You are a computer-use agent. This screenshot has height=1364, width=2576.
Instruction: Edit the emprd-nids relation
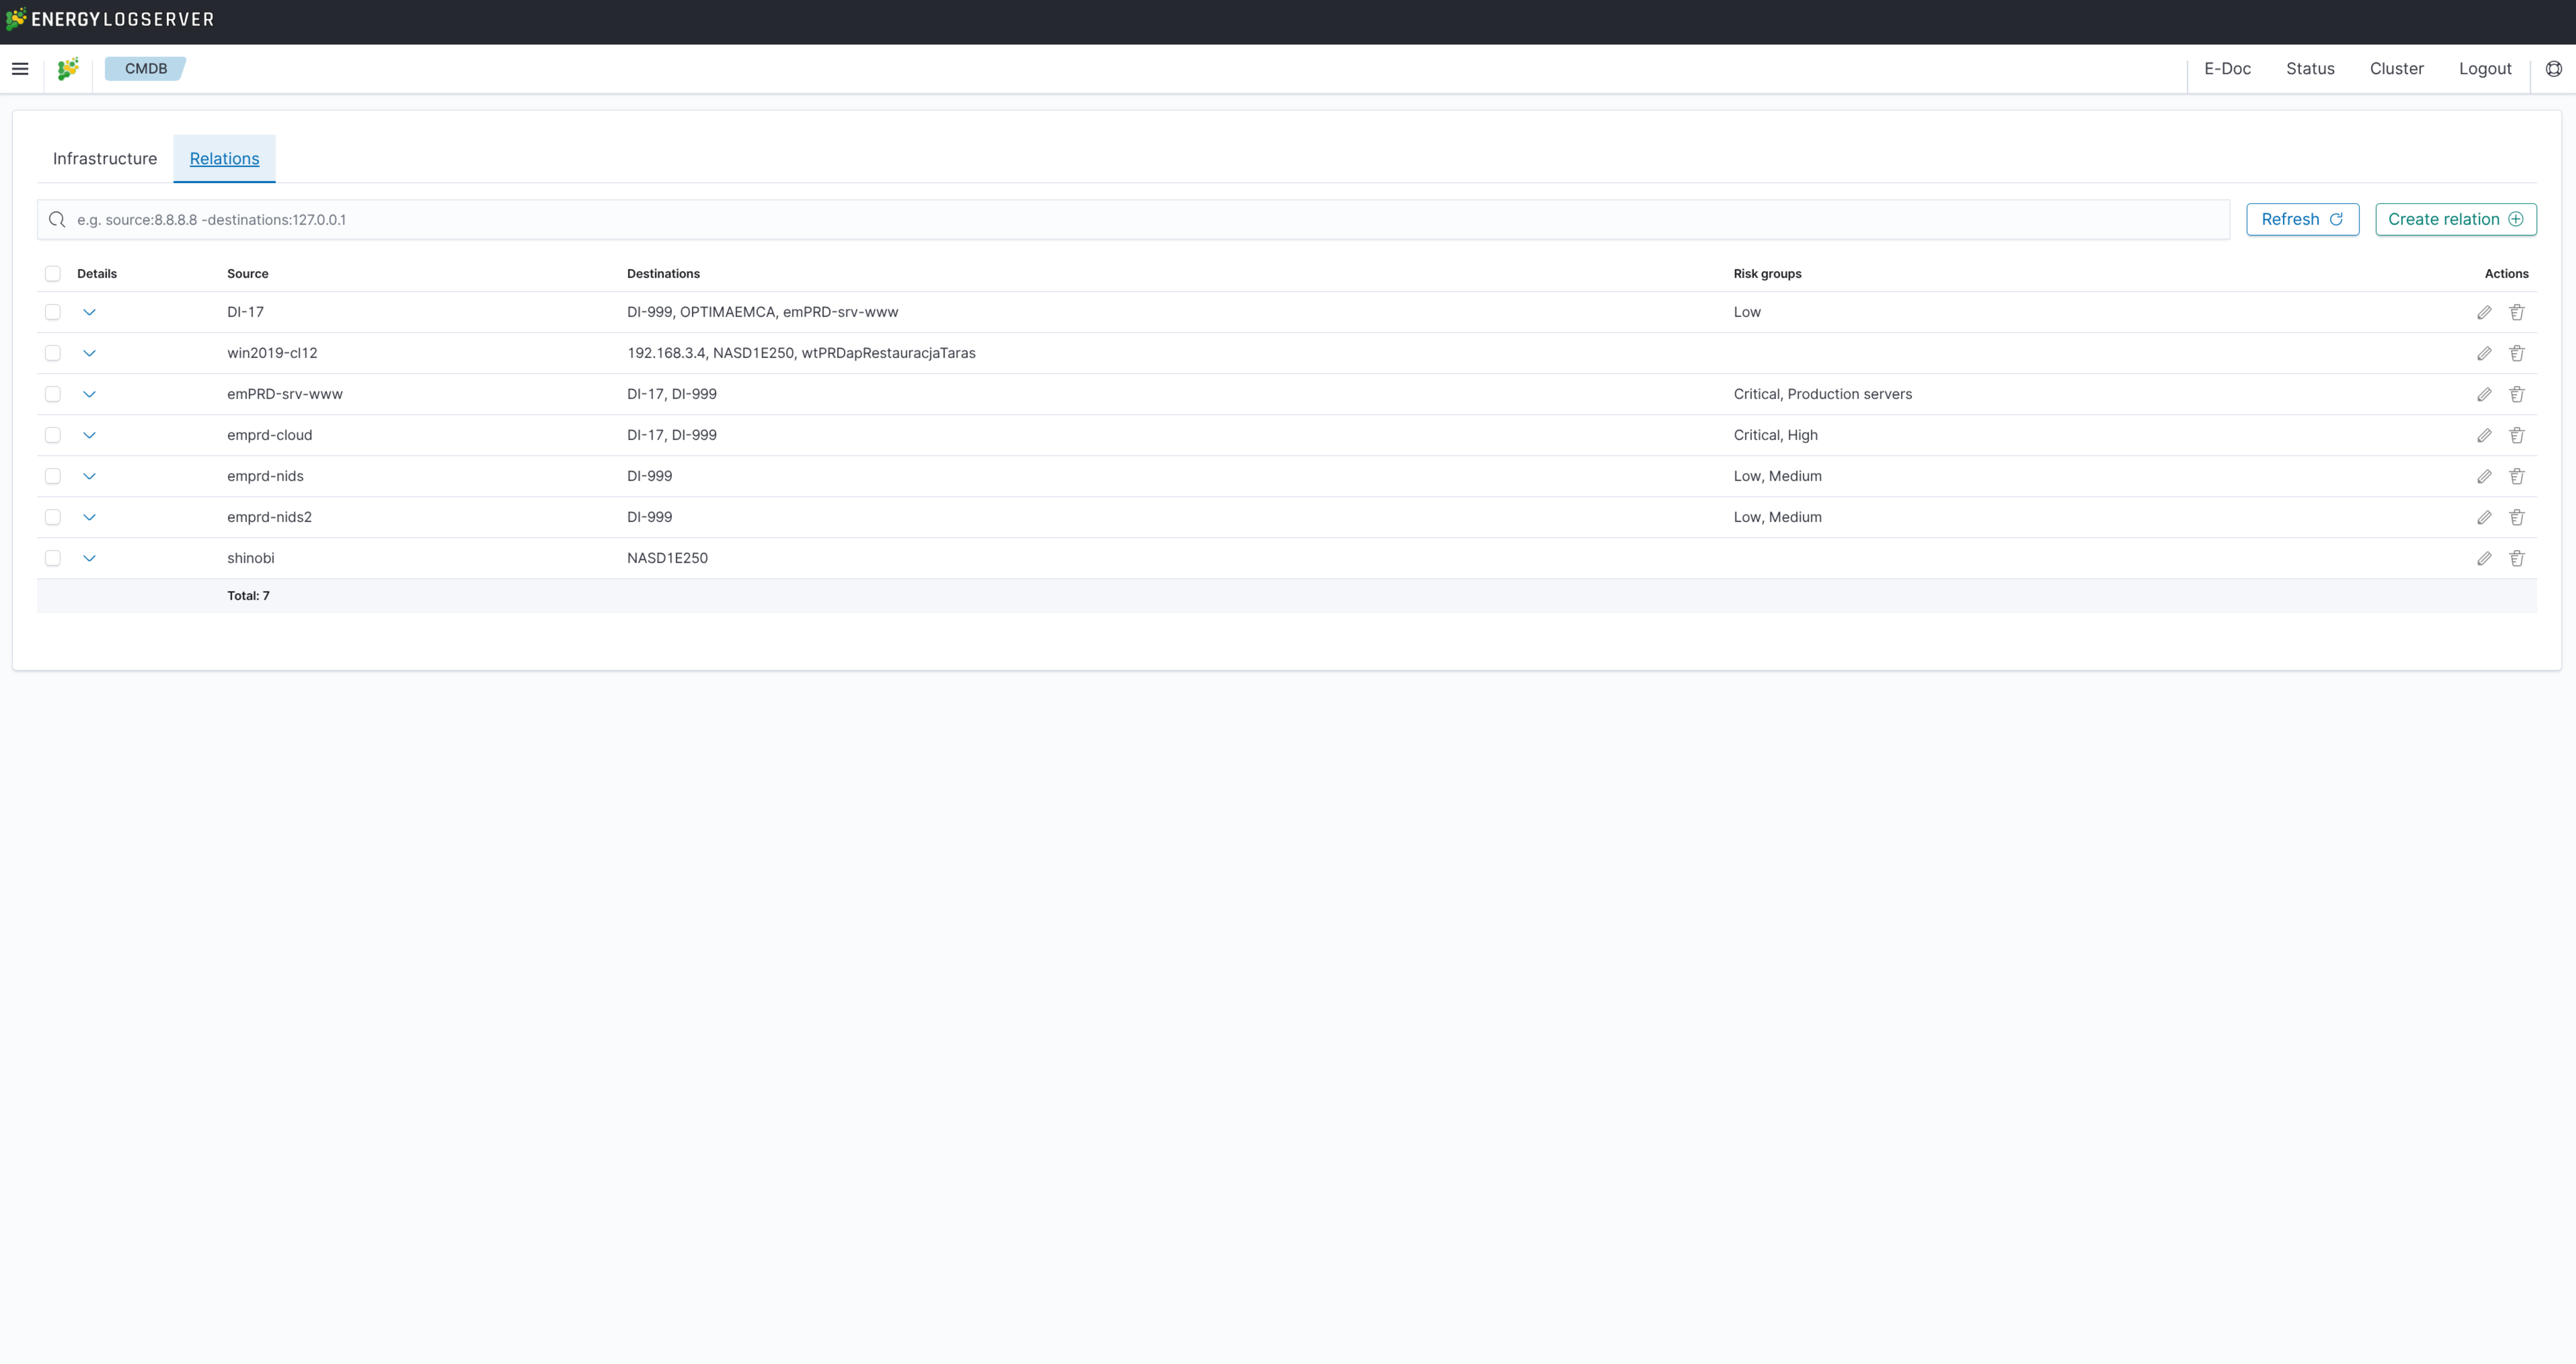pos(2484,476)
